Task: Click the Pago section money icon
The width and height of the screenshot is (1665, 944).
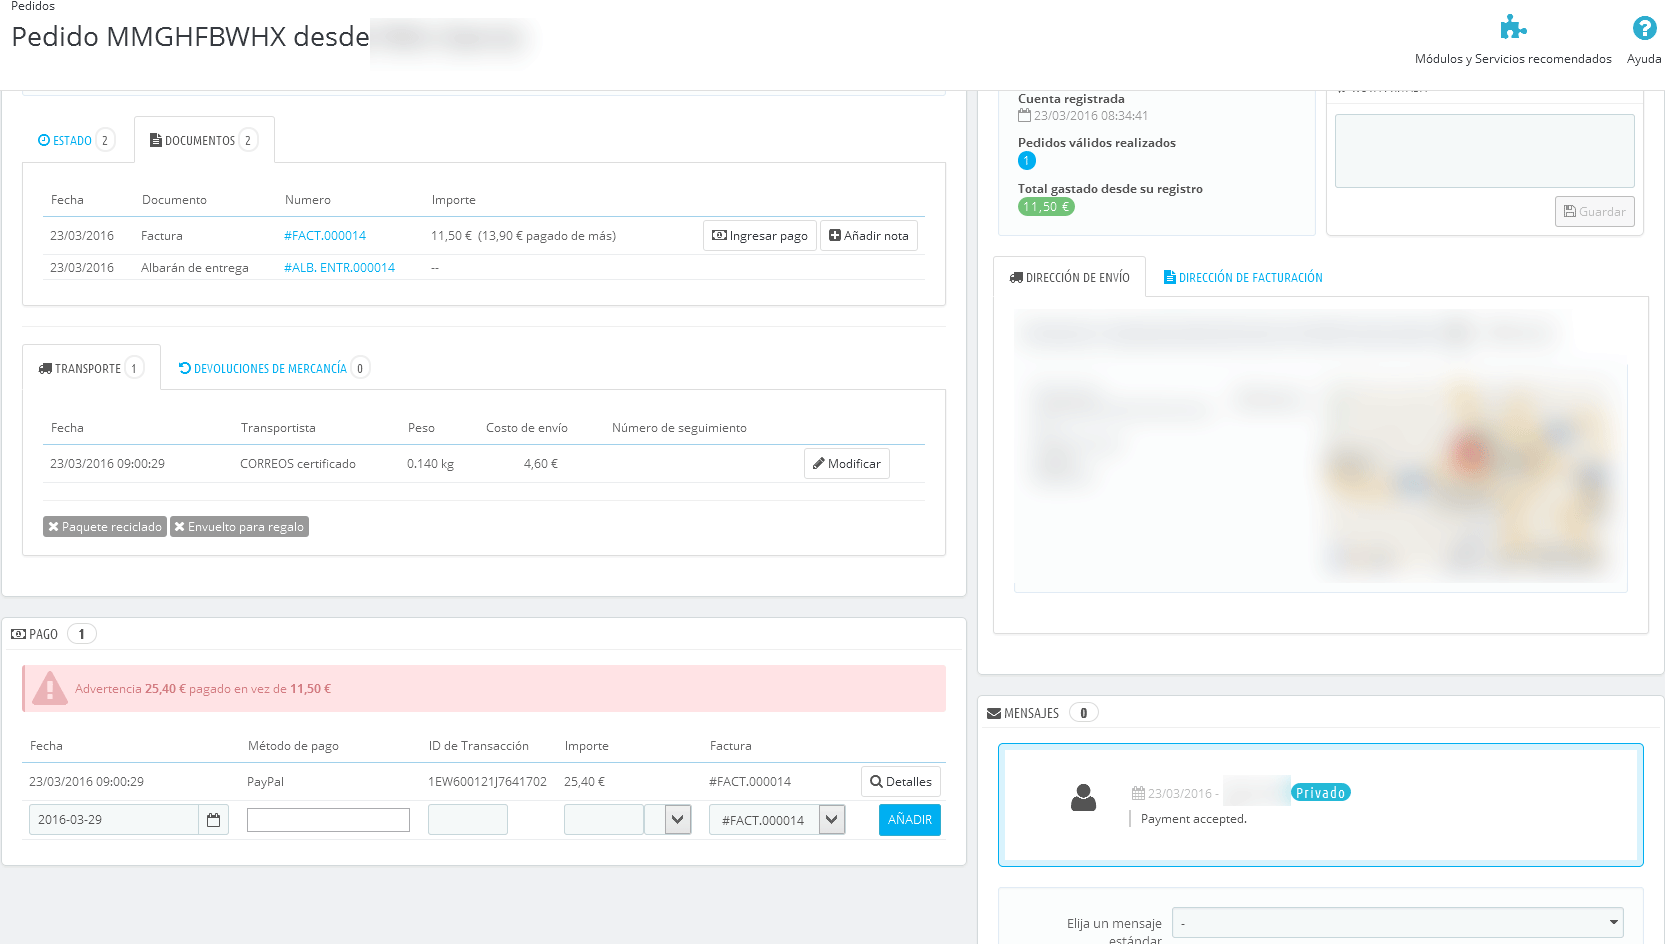Action: coord(18,634)
